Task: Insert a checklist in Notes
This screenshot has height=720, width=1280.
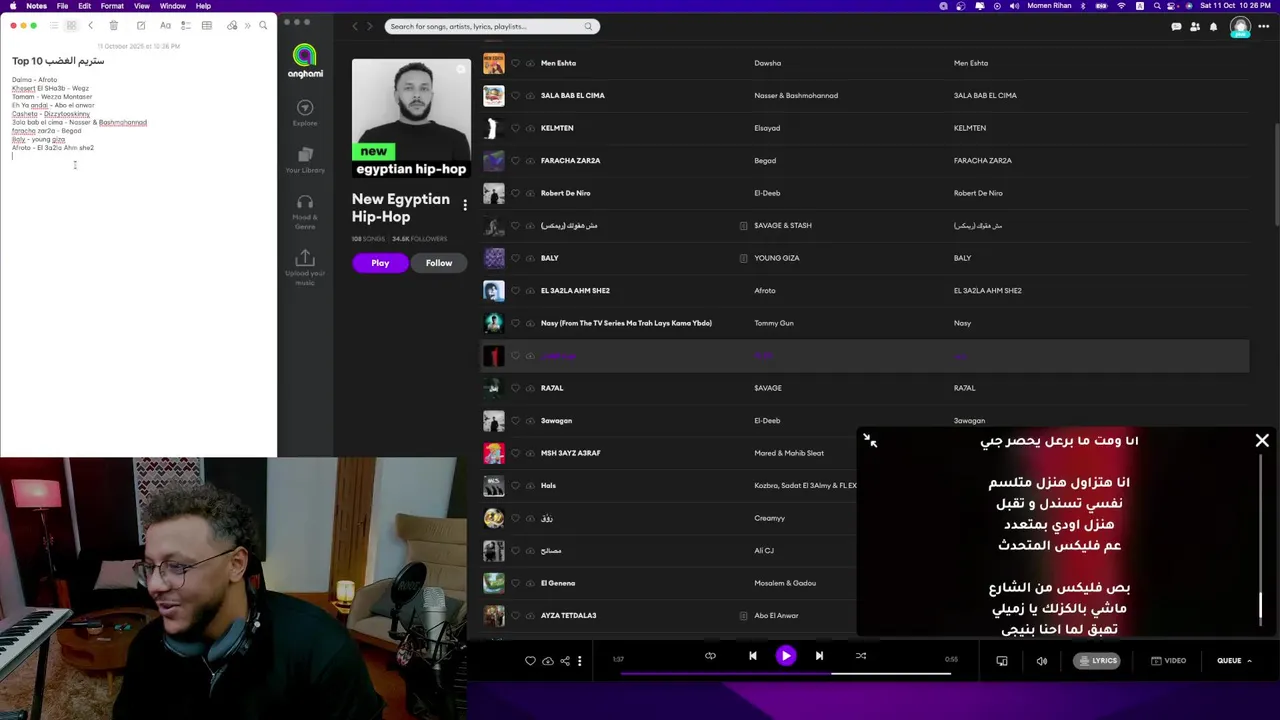Action: (x=185, y=25)
